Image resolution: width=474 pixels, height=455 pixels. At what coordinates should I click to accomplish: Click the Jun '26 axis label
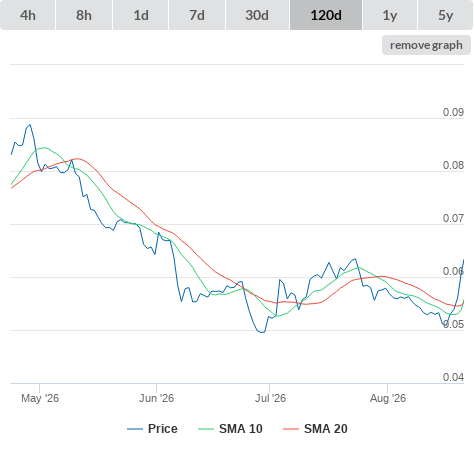tap(156, 398)
